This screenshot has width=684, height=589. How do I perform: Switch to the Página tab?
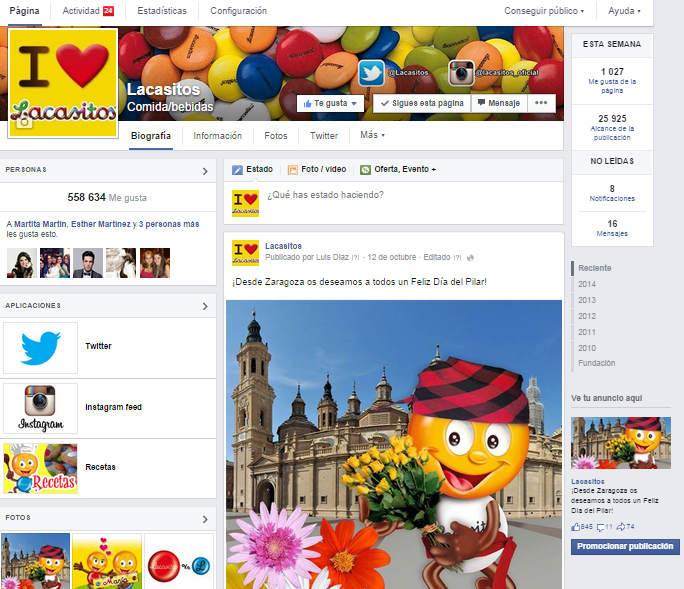click(x=24, y=11)
